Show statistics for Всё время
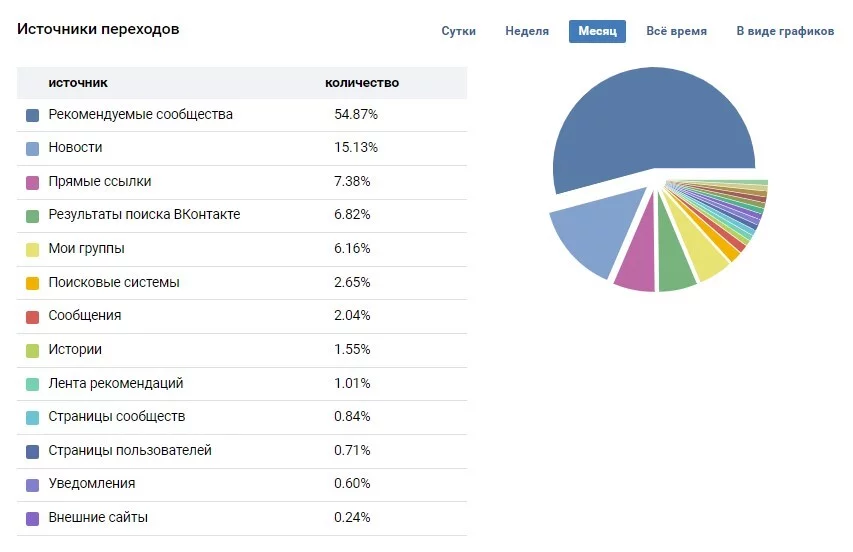The image size is (853, 552). pos(676,31)
